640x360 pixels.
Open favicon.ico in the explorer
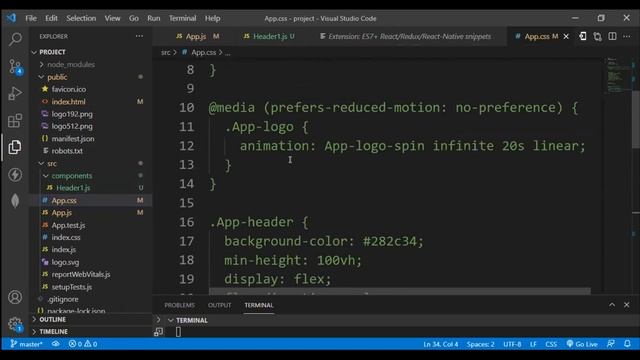69,89
